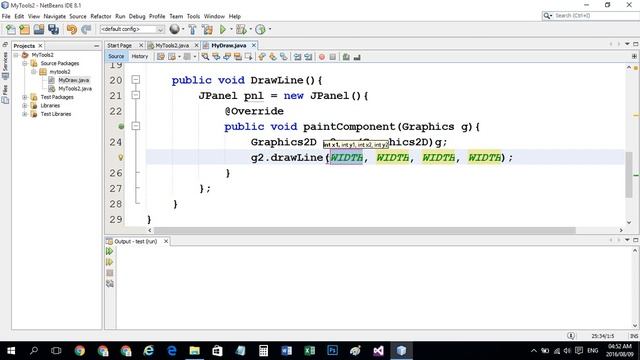The height and width of the screenshot is (360, 640).
Task: Click the editor horizontal scrollbar
Action: (x=364, y=231)
